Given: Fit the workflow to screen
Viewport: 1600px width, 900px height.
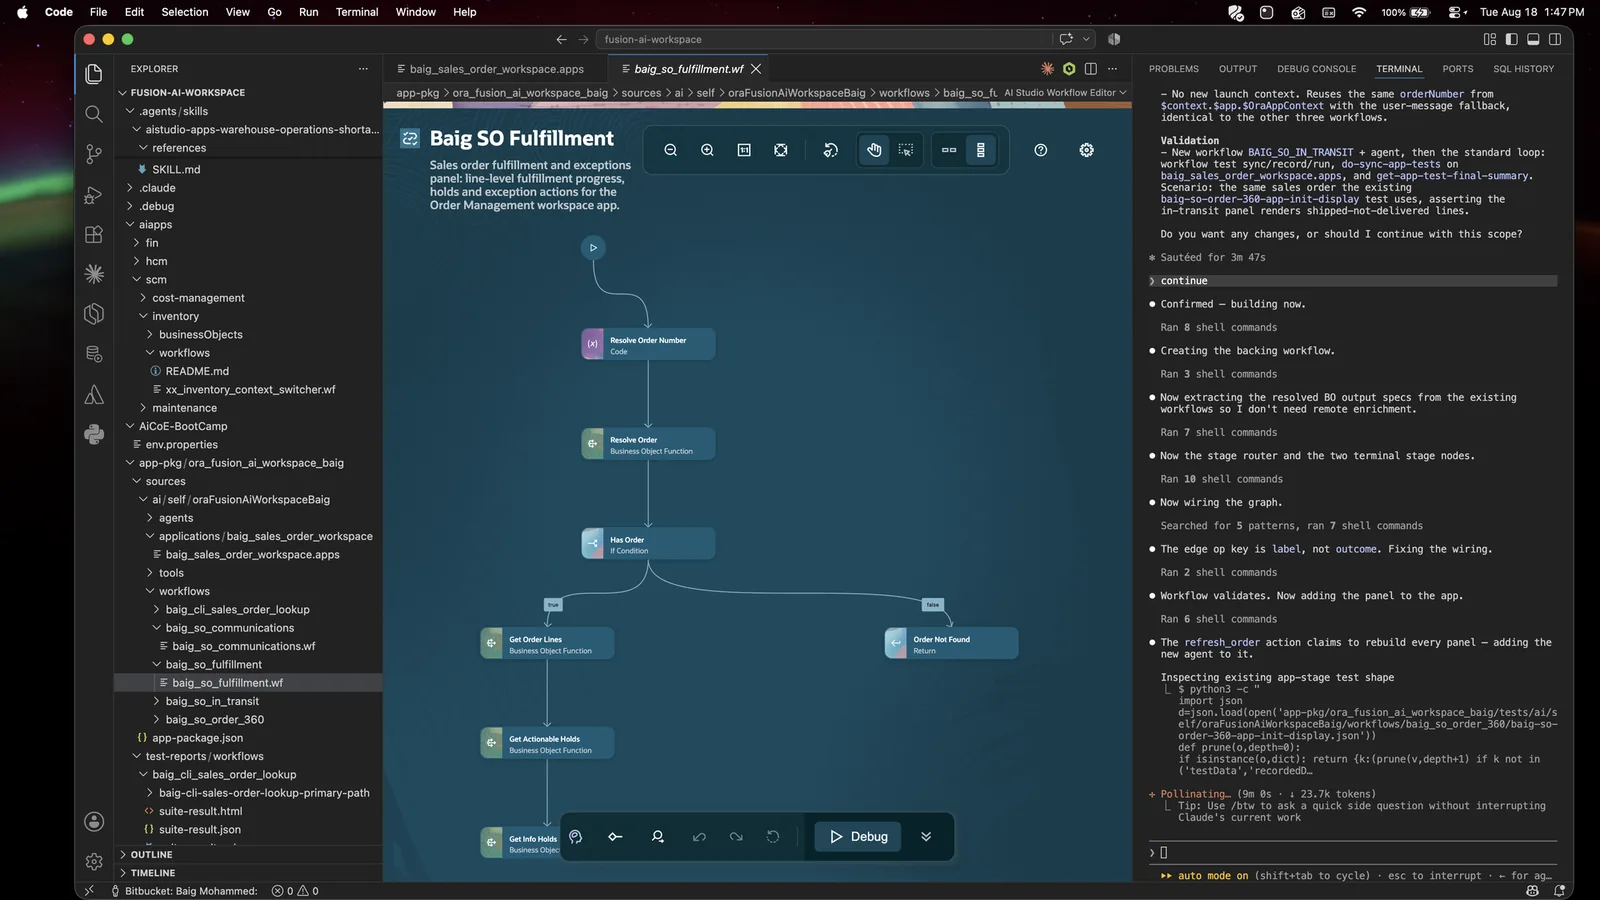Looking at the screenshot, I should (x=781, y=150).
